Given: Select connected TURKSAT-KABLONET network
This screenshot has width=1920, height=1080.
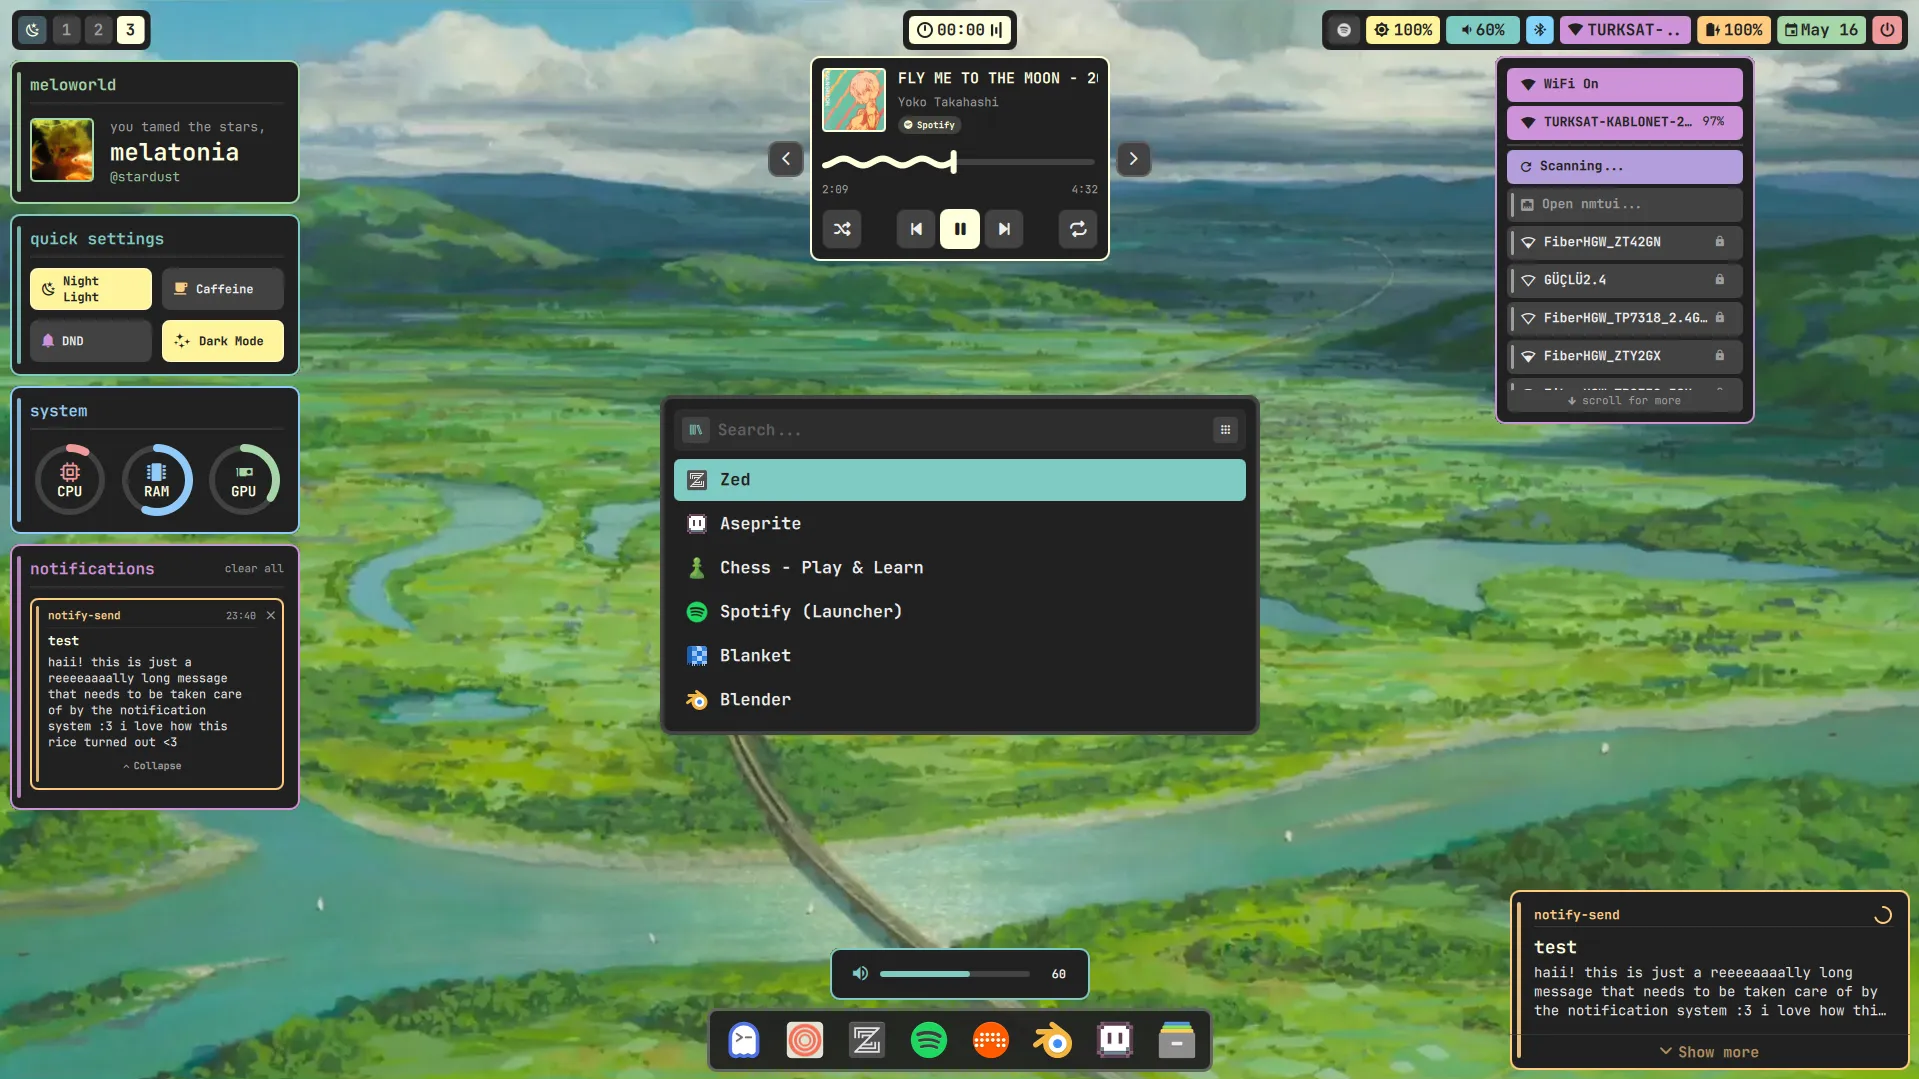Looking at the screenshot, I should pos(1625,122).
